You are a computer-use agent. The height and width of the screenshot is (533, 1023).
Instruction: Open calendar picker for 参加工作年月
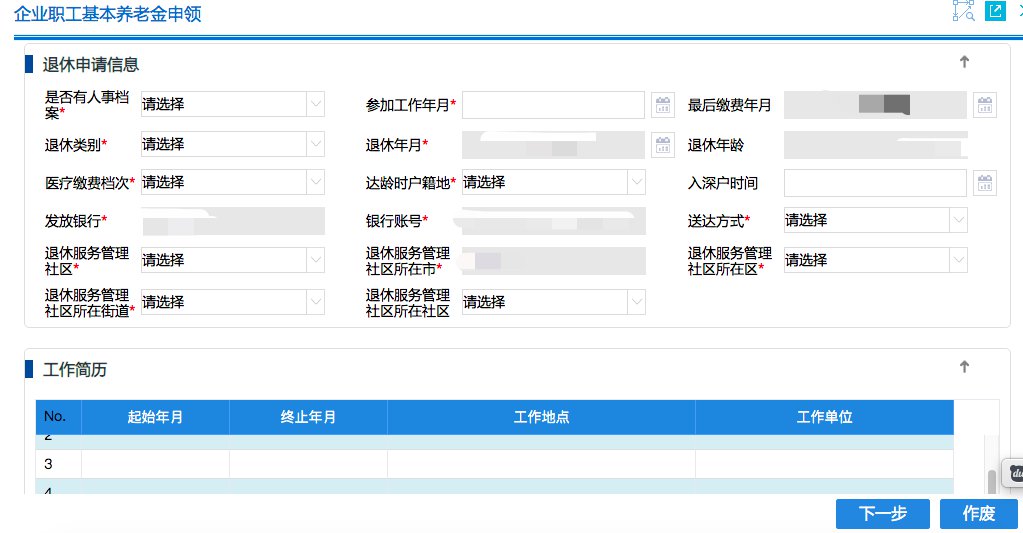point(663,105)
